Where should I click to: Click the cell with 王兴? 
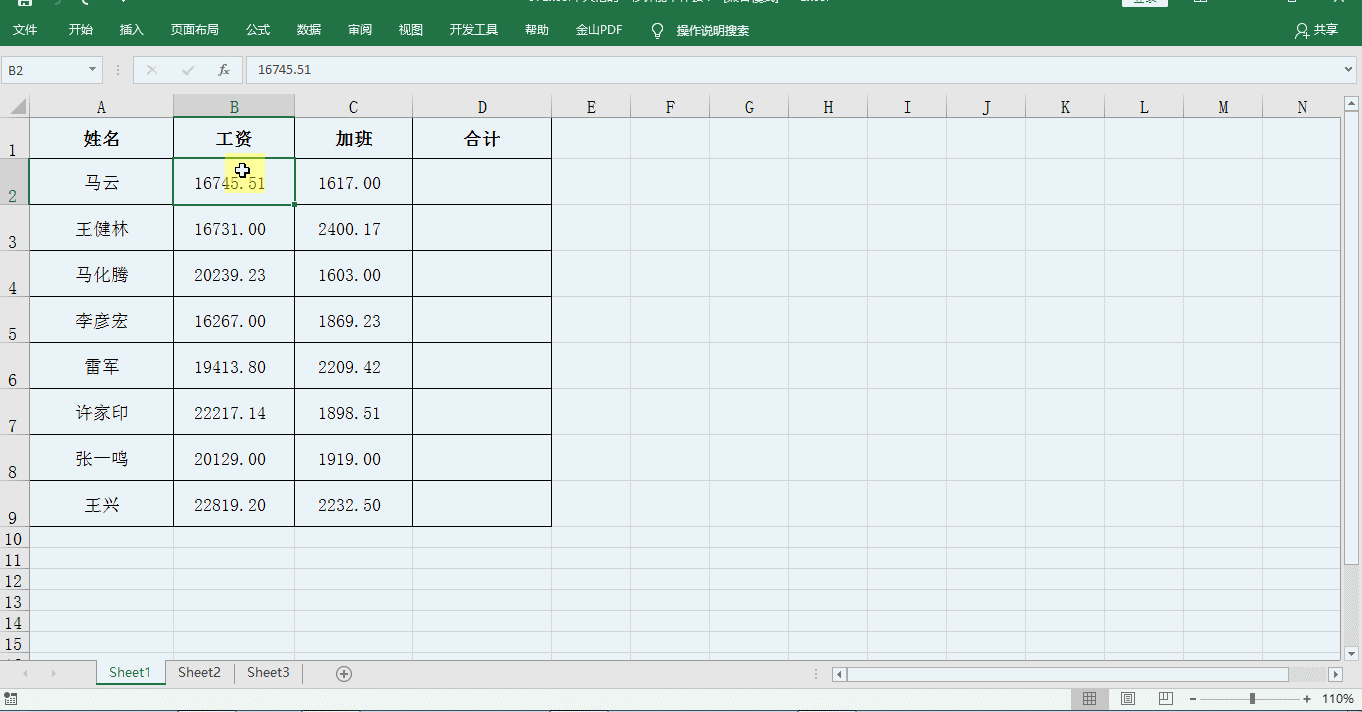(x=101, y=504)
